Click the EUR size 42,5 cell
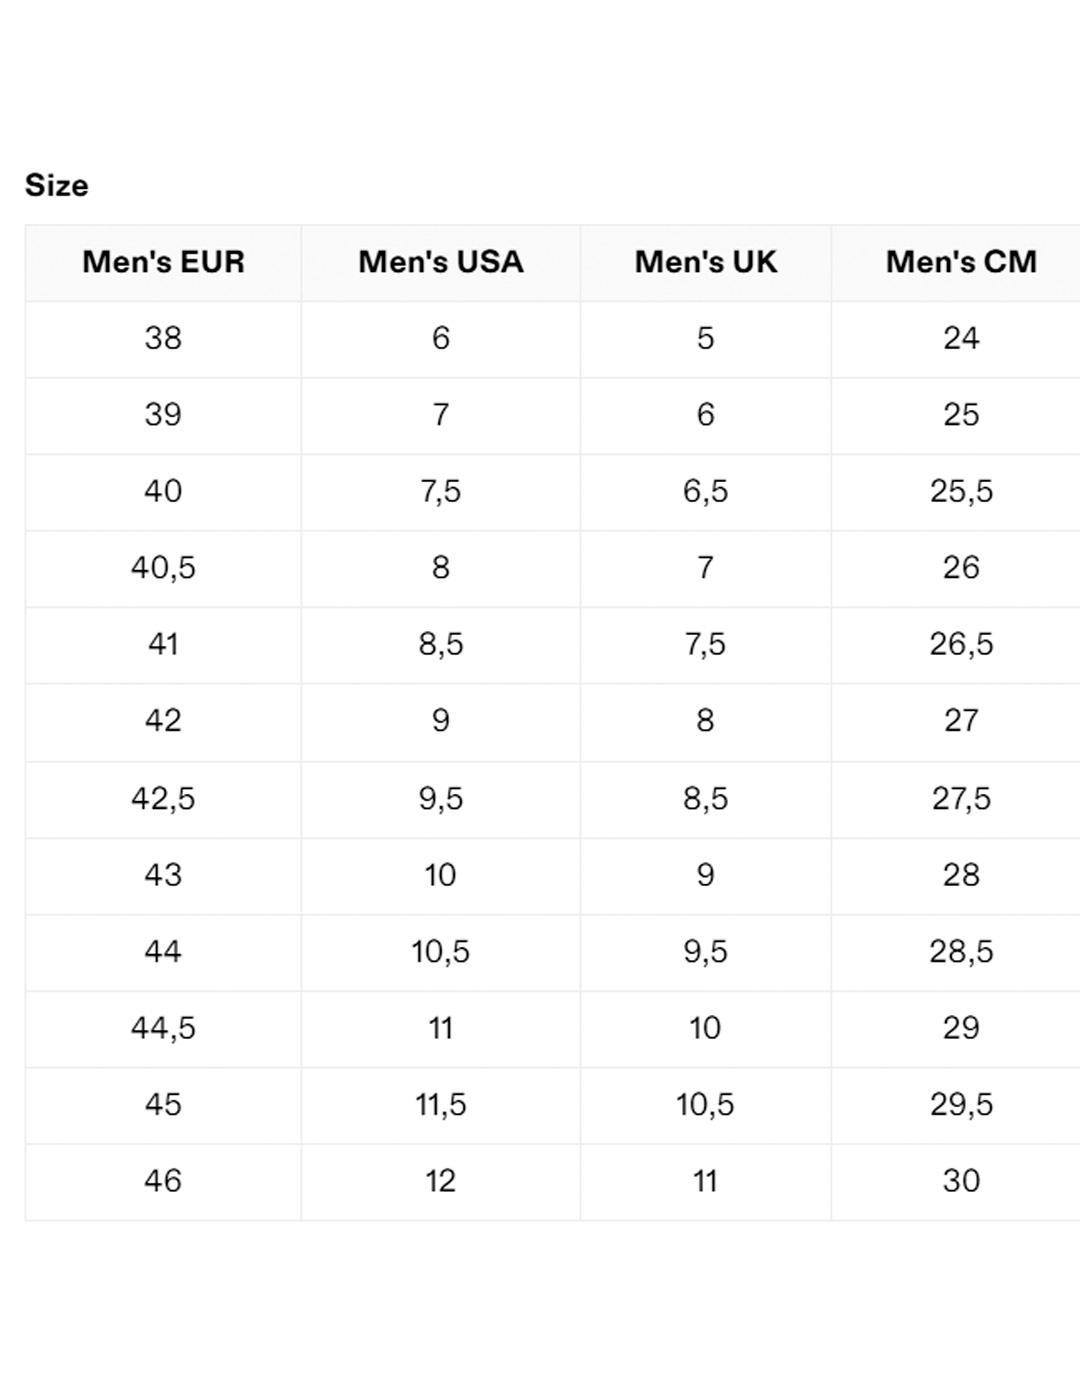This screenshot has height=1400, width=1080. click(163, 799)
